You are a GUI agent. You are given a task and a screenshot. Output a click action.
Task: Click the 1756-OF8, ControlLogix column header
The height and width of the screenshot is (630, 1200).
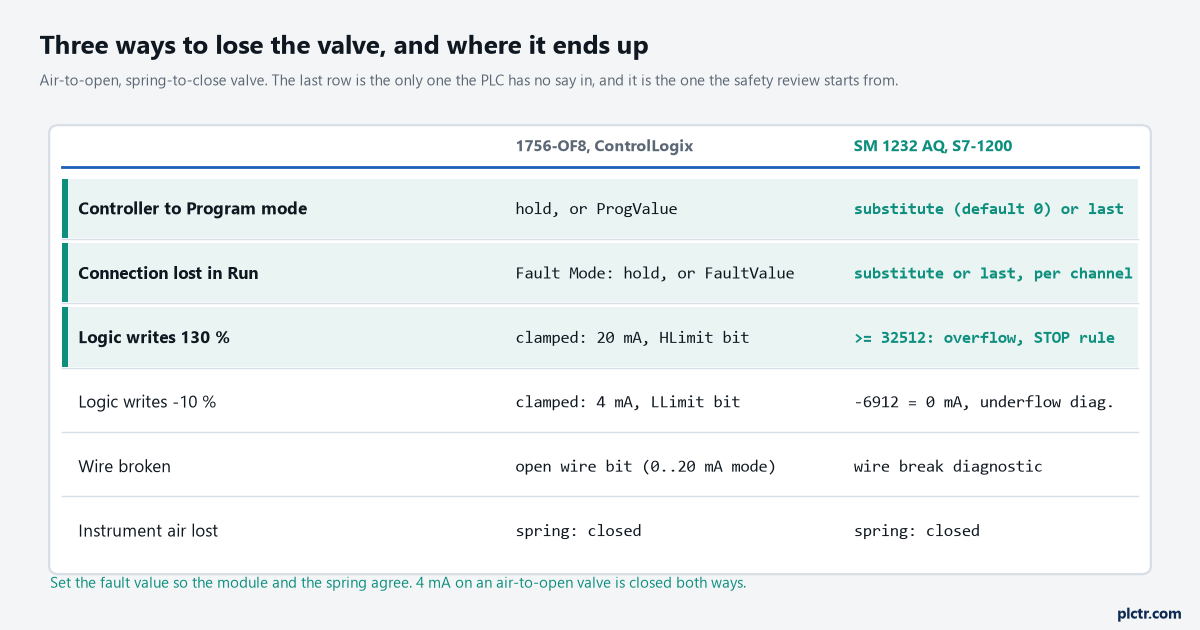pyautogui.click(x=604, y=146)
